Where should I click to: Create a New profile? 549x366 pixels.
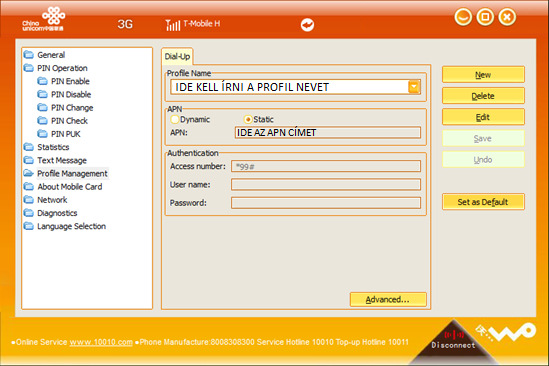483,75
